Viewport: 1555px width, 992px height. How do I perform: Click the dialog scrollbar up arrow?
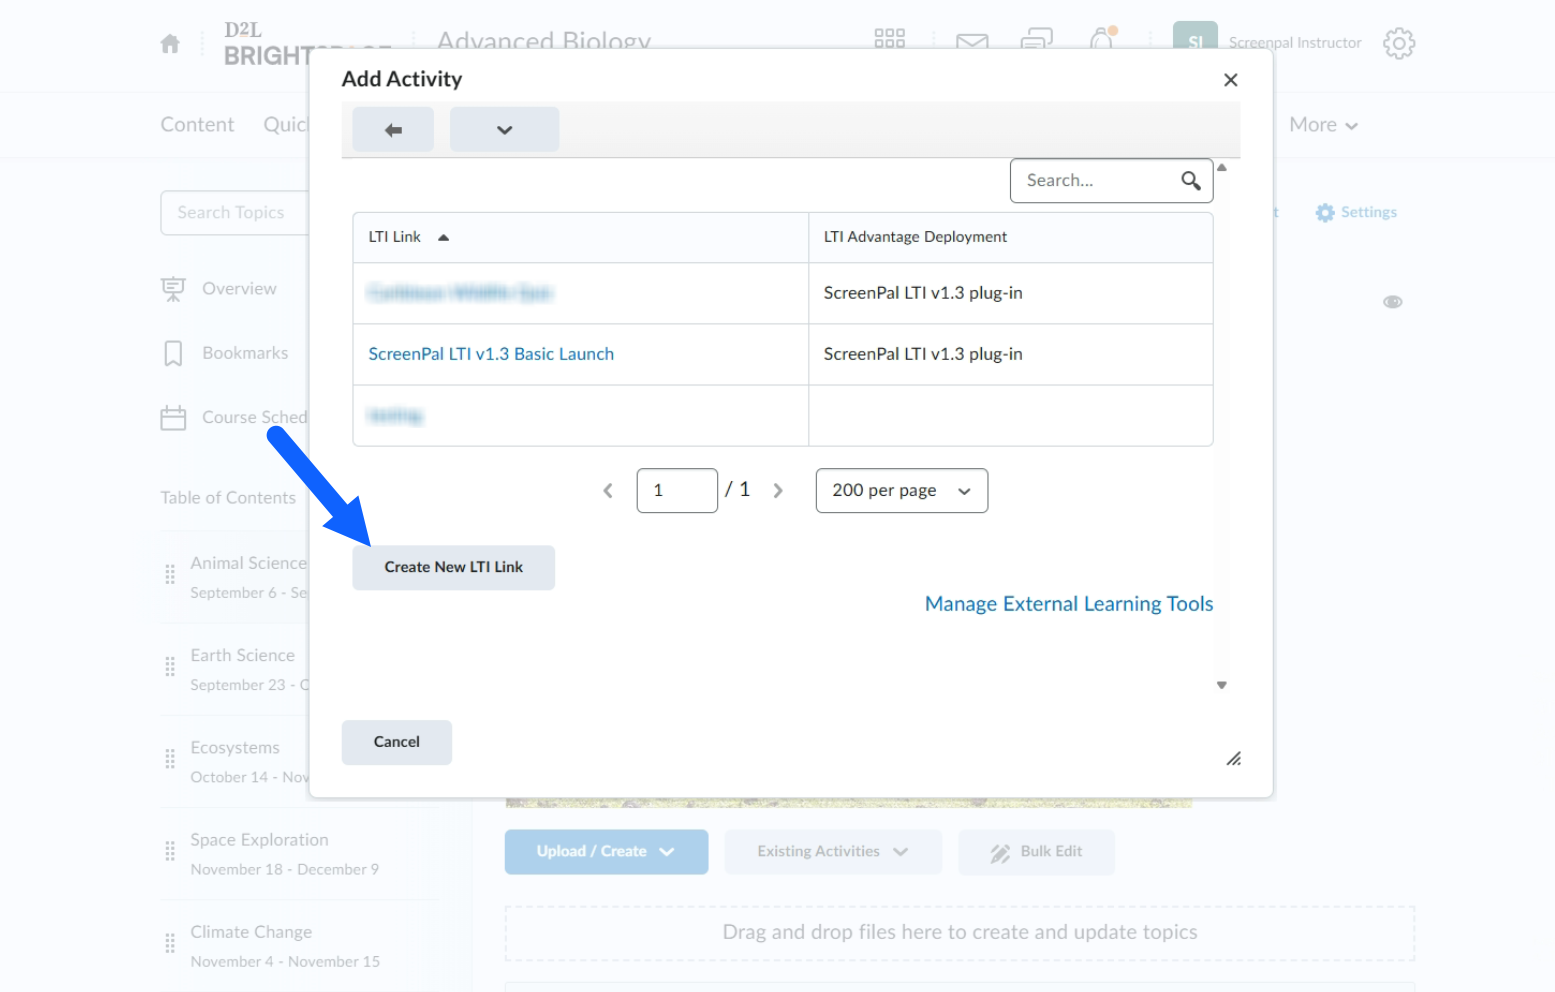(x=1222, y=168)
